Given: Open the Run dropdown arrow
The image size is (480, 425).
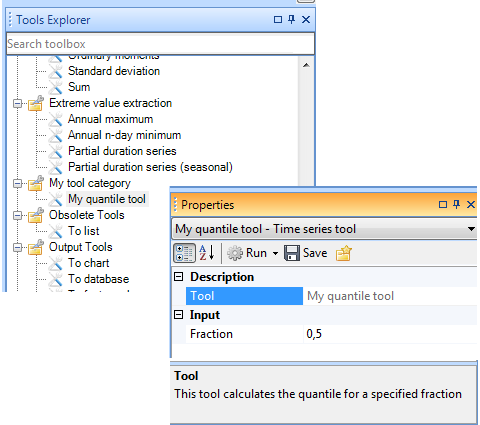Looking at the screenshot, I should click(275, 253).
